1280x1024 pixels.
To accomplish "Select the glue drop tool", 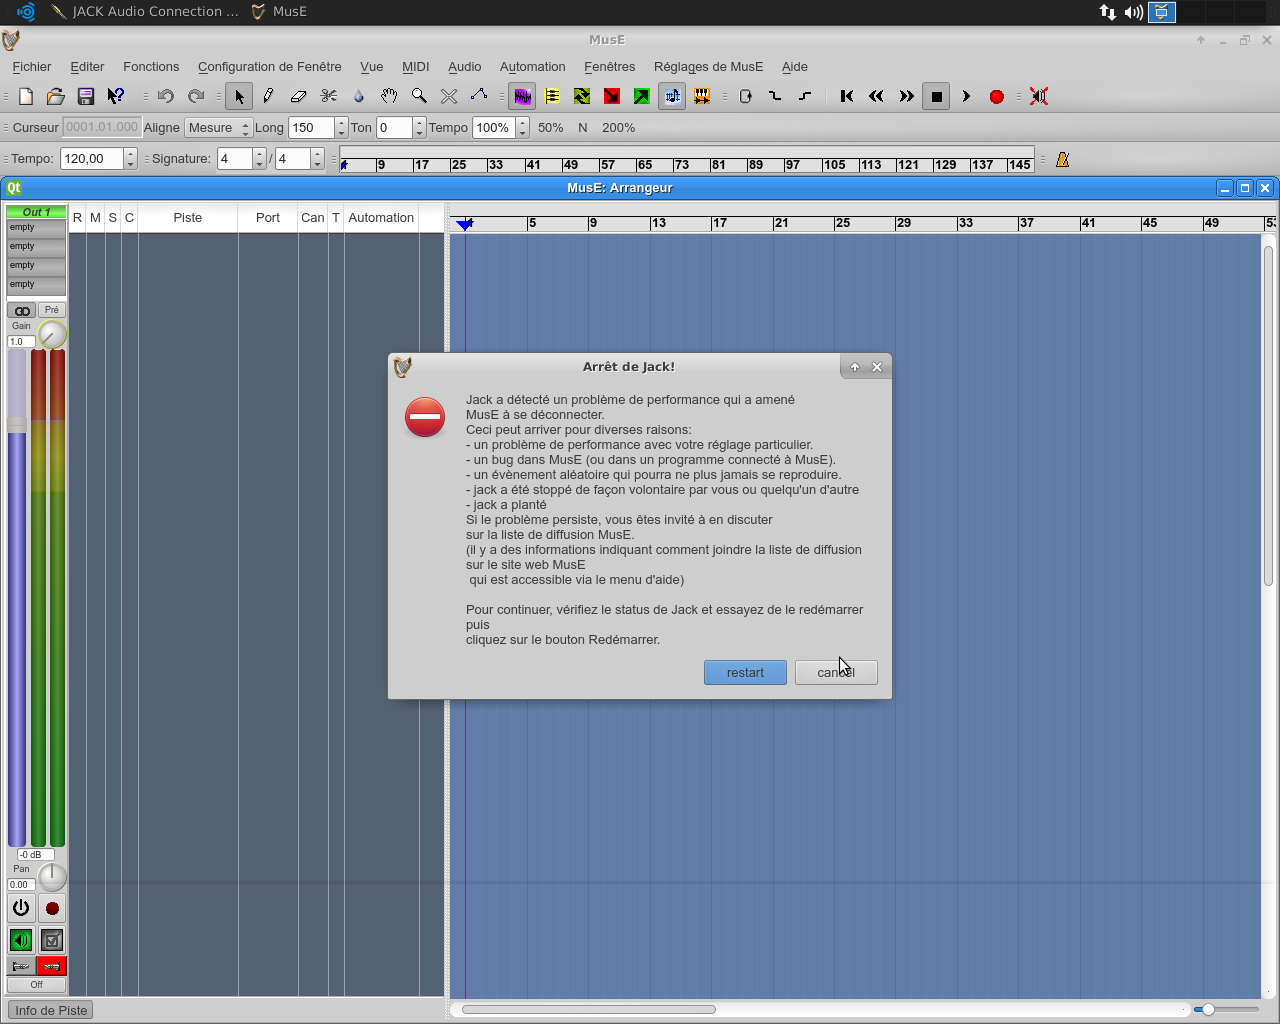I will pos(359,96).
